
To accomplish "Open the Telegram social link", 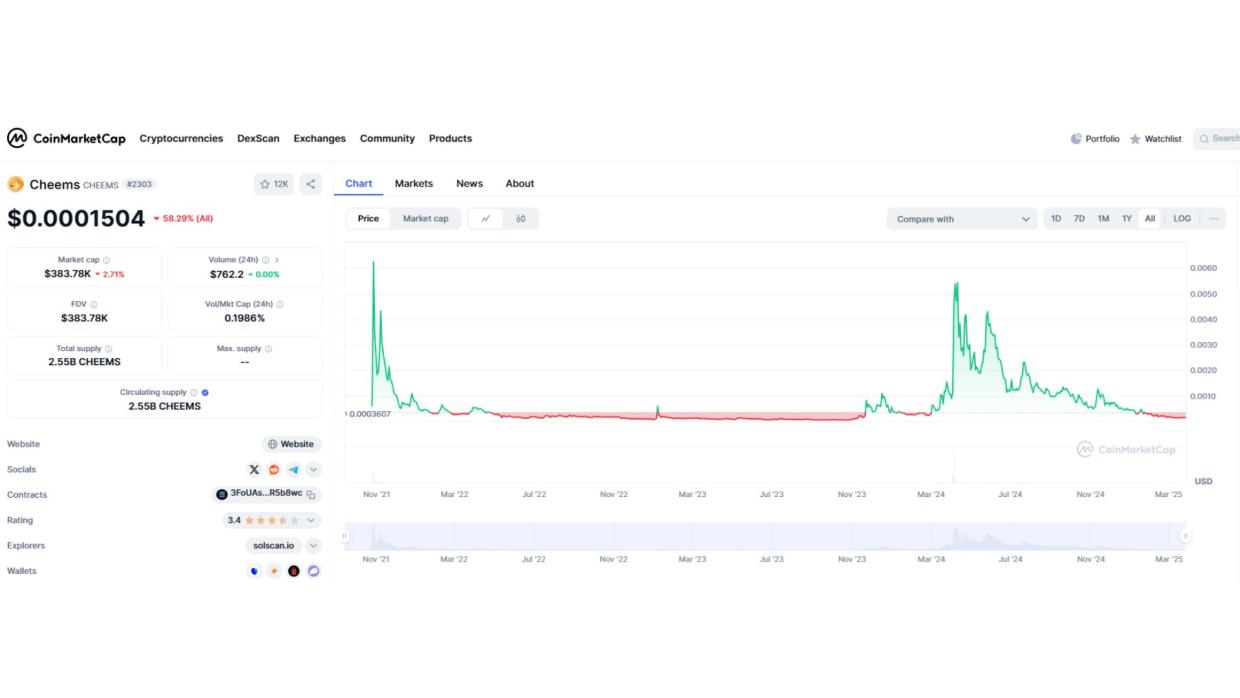I will click(x=294, y=469).
